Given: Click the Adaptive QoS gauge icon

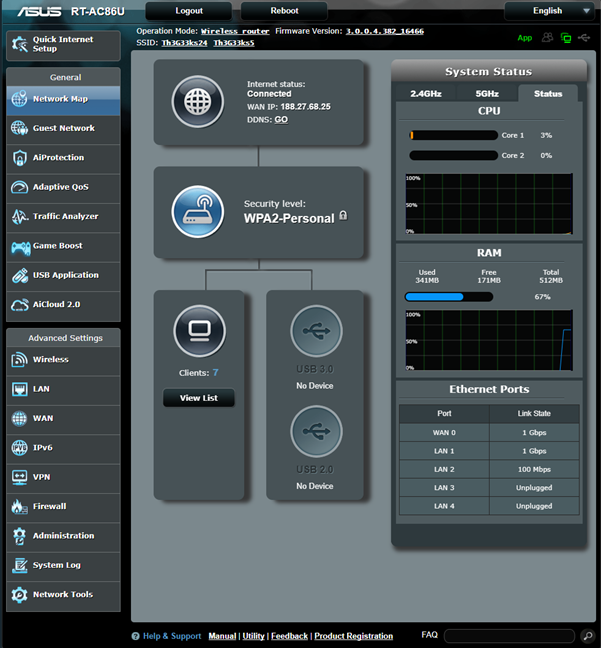Looking at the screenshot, I should point(19,187).
